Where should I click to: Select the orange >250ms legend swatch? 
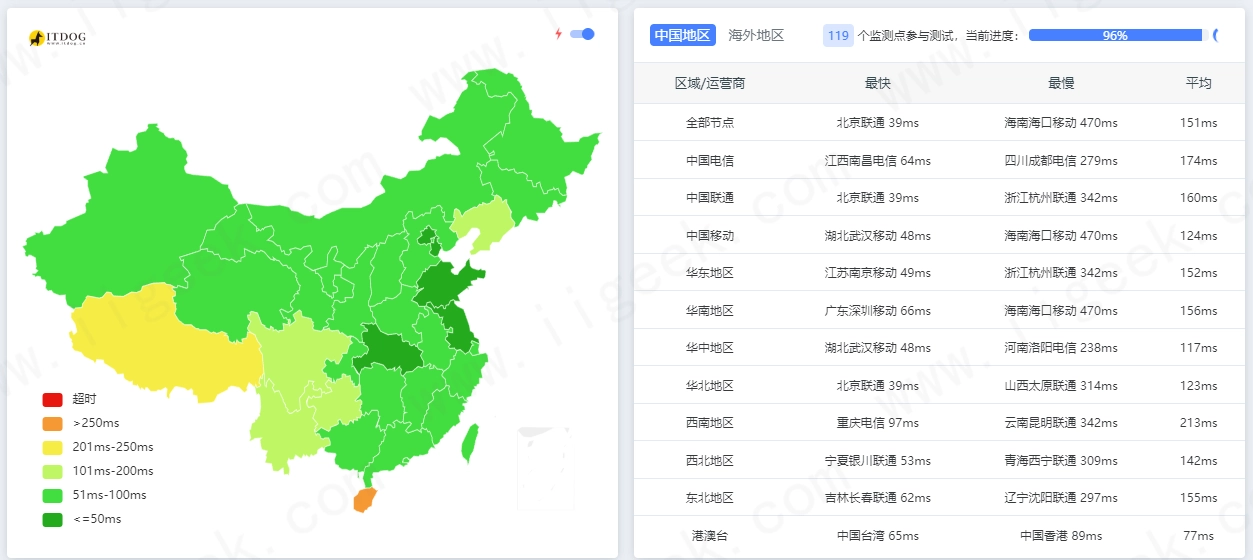pyautogui.click(x=52, y=423)
